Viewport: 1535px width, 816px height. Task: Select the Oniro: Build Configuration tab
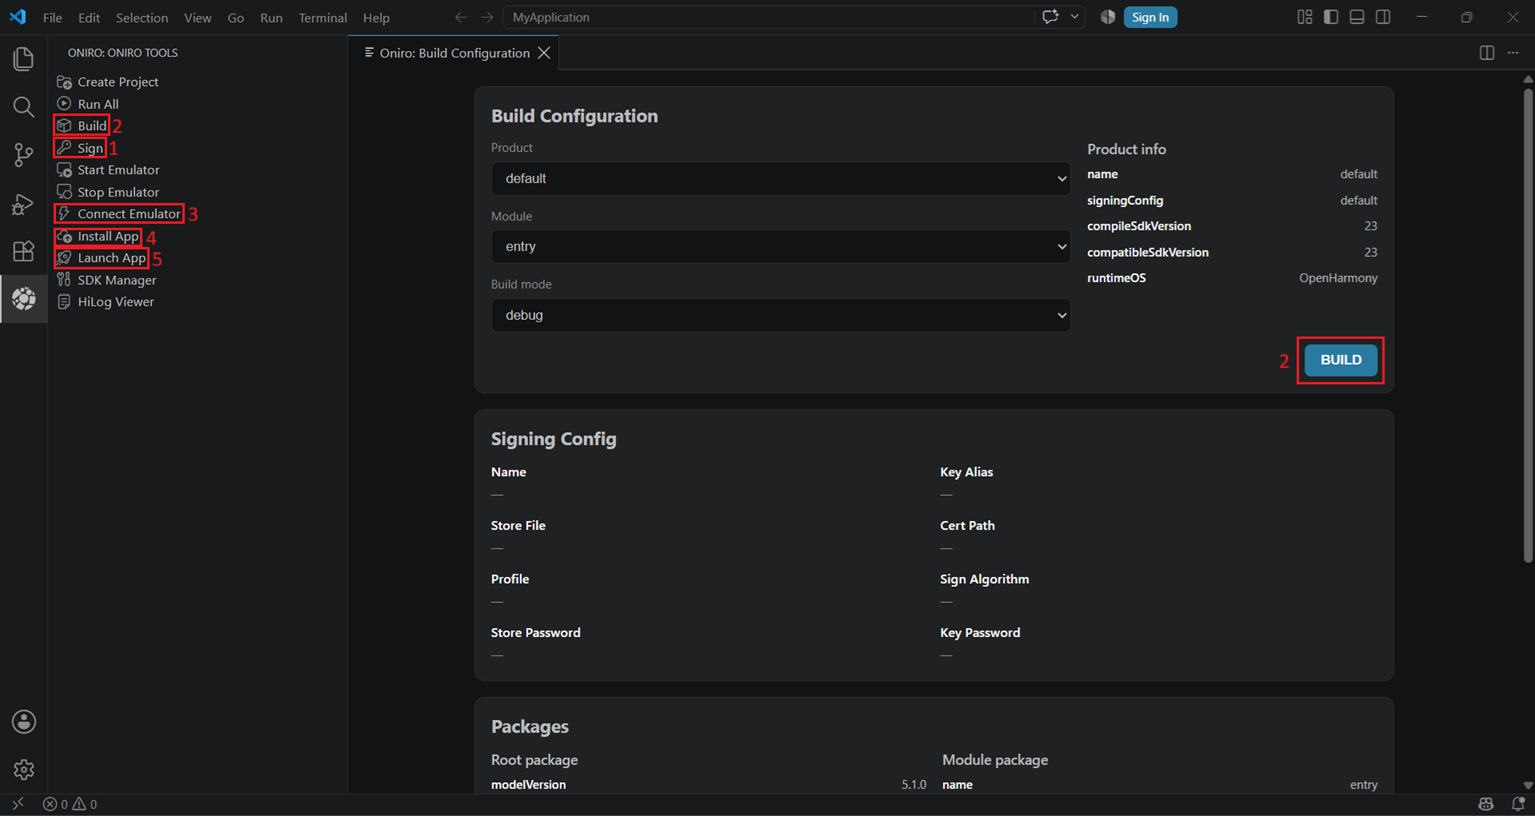pos(454,53)
